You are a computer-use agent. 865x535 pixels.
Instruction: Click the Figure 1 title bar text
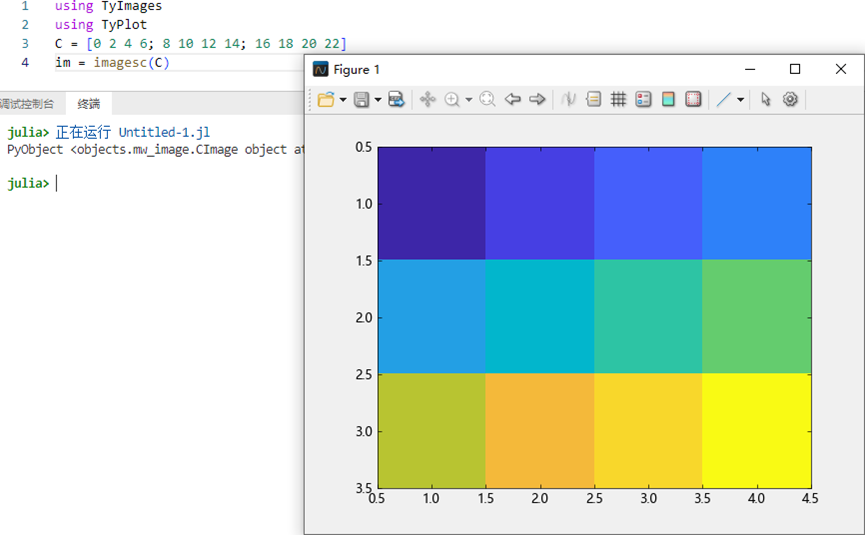(356, 69)
